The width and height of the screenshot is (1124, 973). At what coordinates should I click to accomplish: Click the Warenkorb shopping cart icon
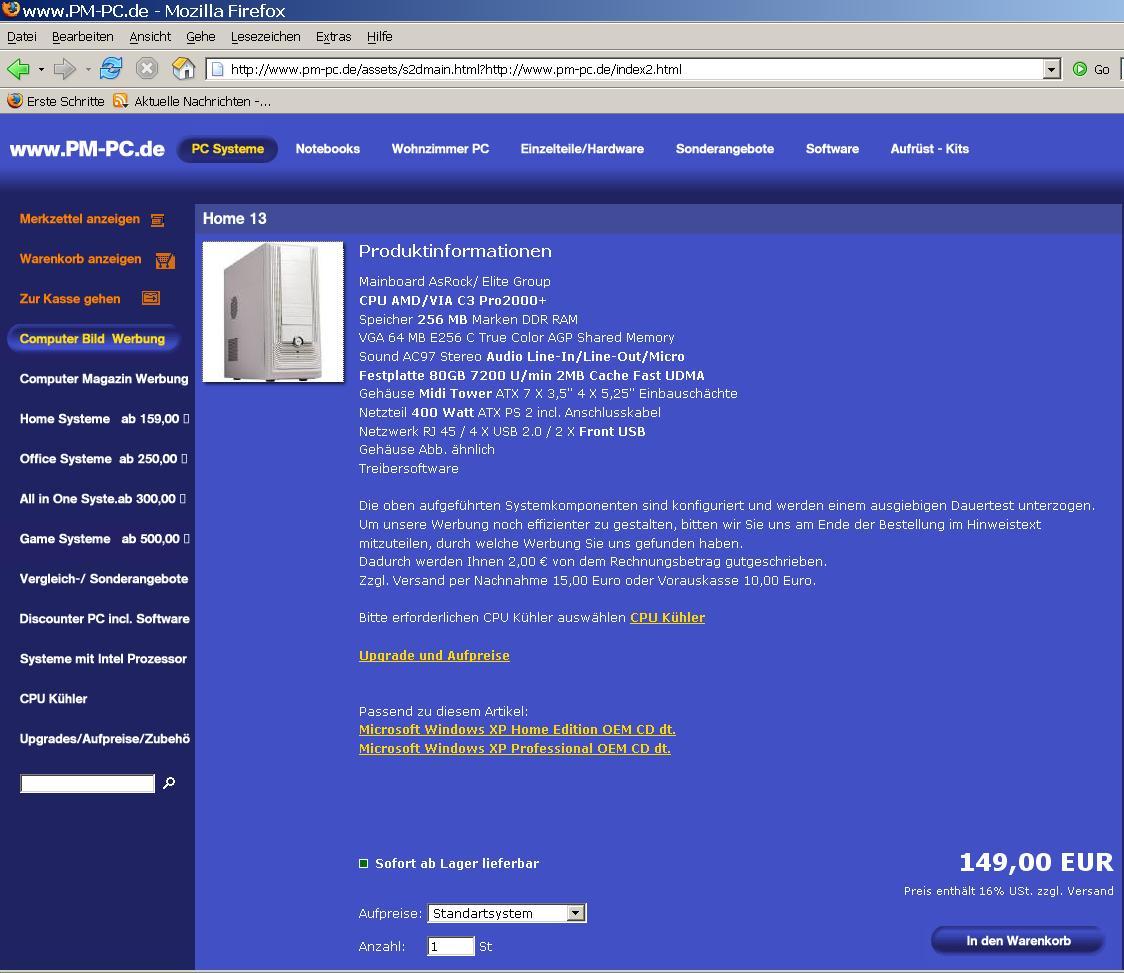click(166, 260)
